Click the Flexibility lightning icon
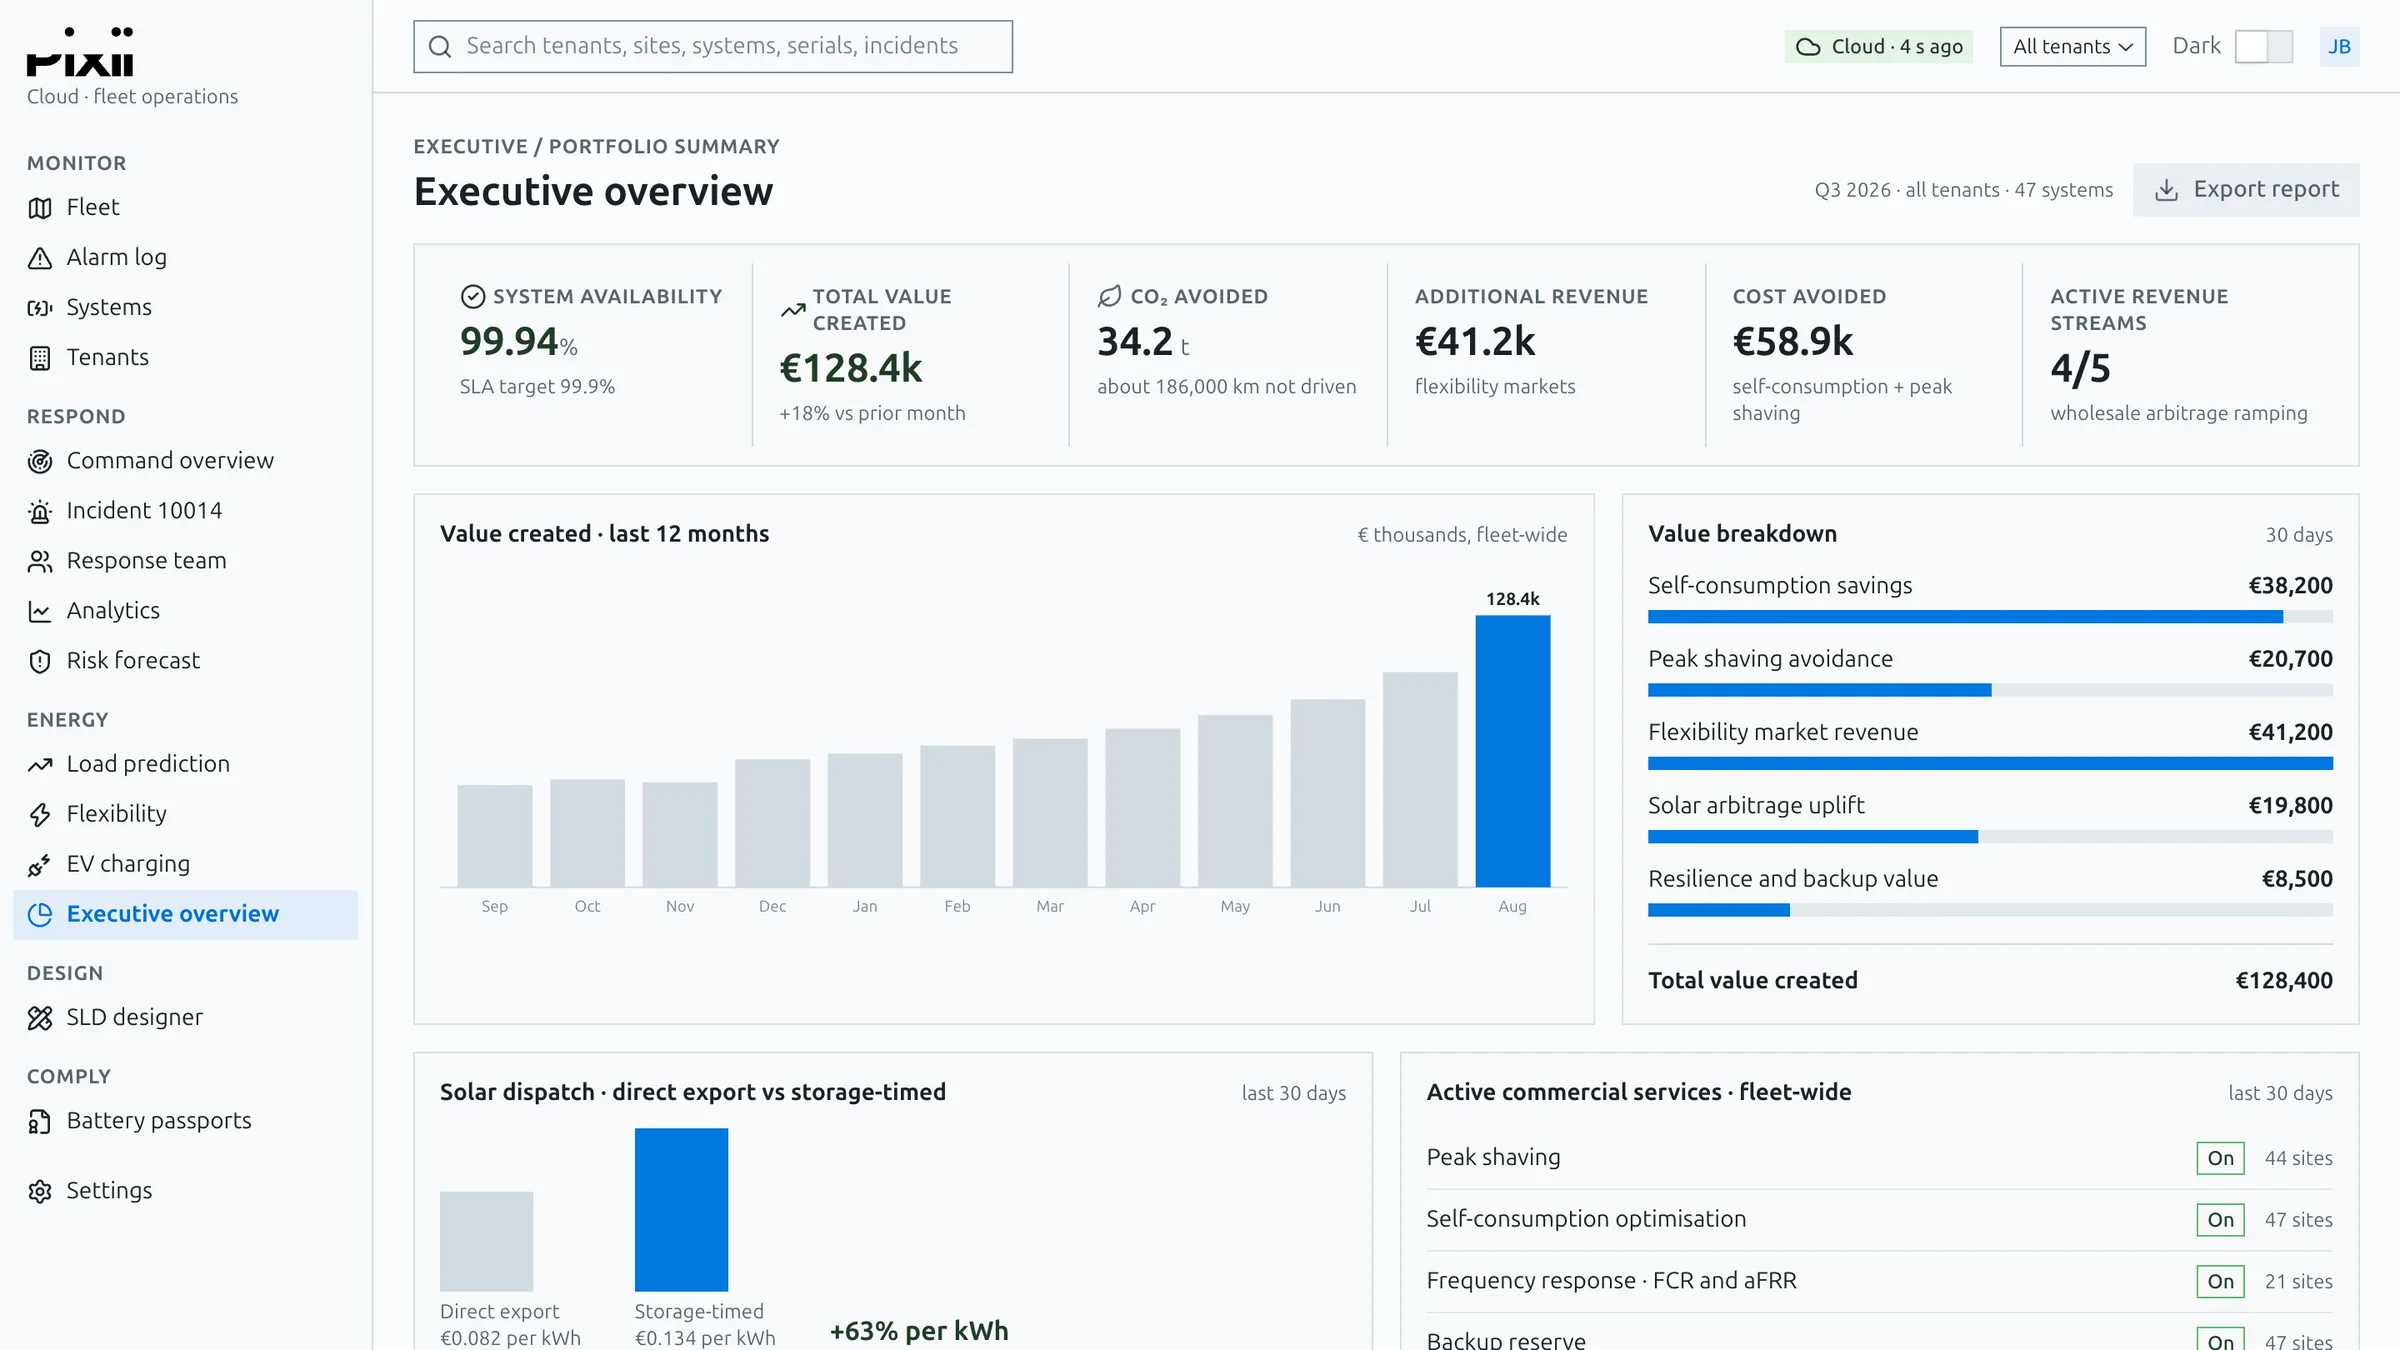The image size is (2400, 1350). click(40, 814)
